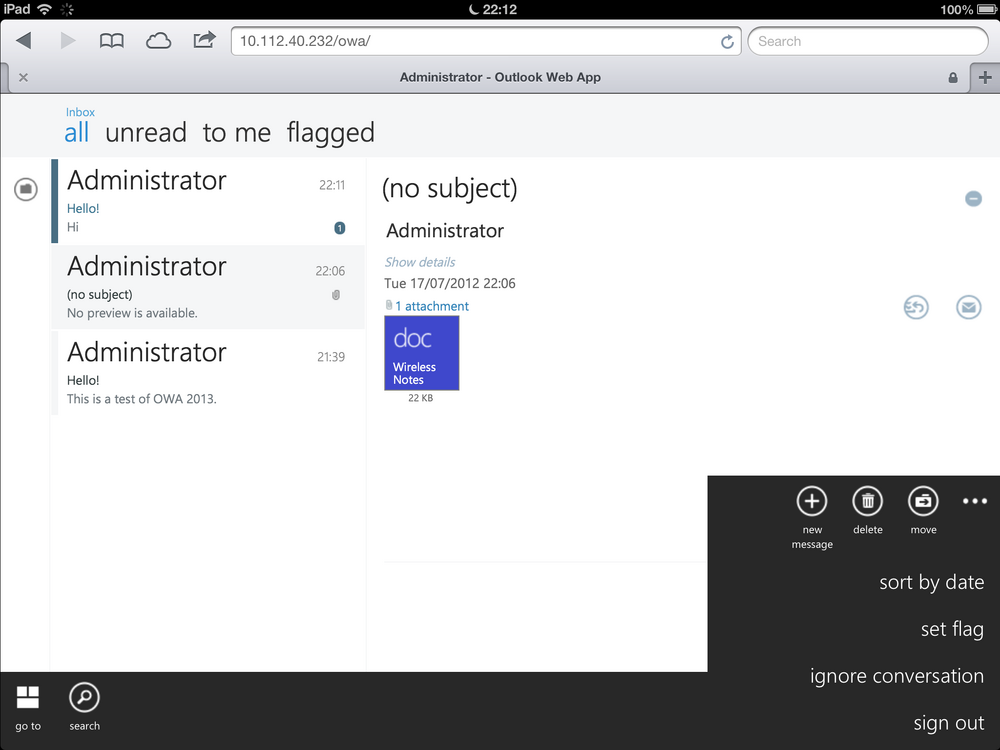Click the new message button
Image resolution: width=1000 pixels, height=750 pixels.
tap(812, 517)
